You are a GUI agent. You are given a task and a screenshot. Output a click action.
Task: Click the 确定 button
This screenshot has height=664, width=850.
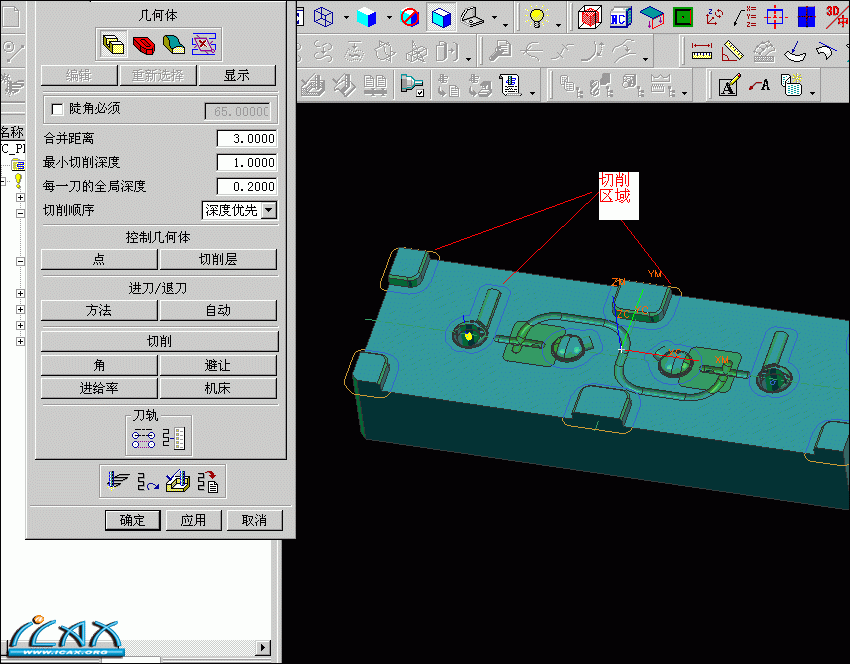coord(133,520)
